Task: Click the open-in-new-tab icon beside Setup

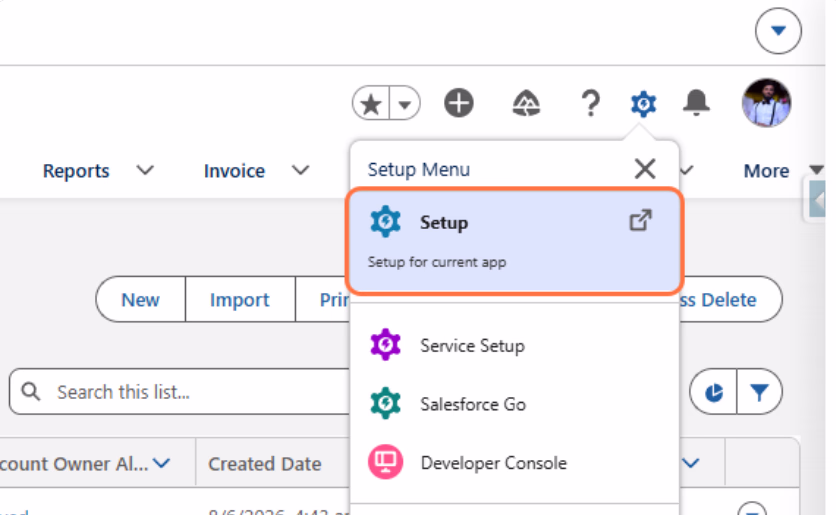Action: (640, 220)
